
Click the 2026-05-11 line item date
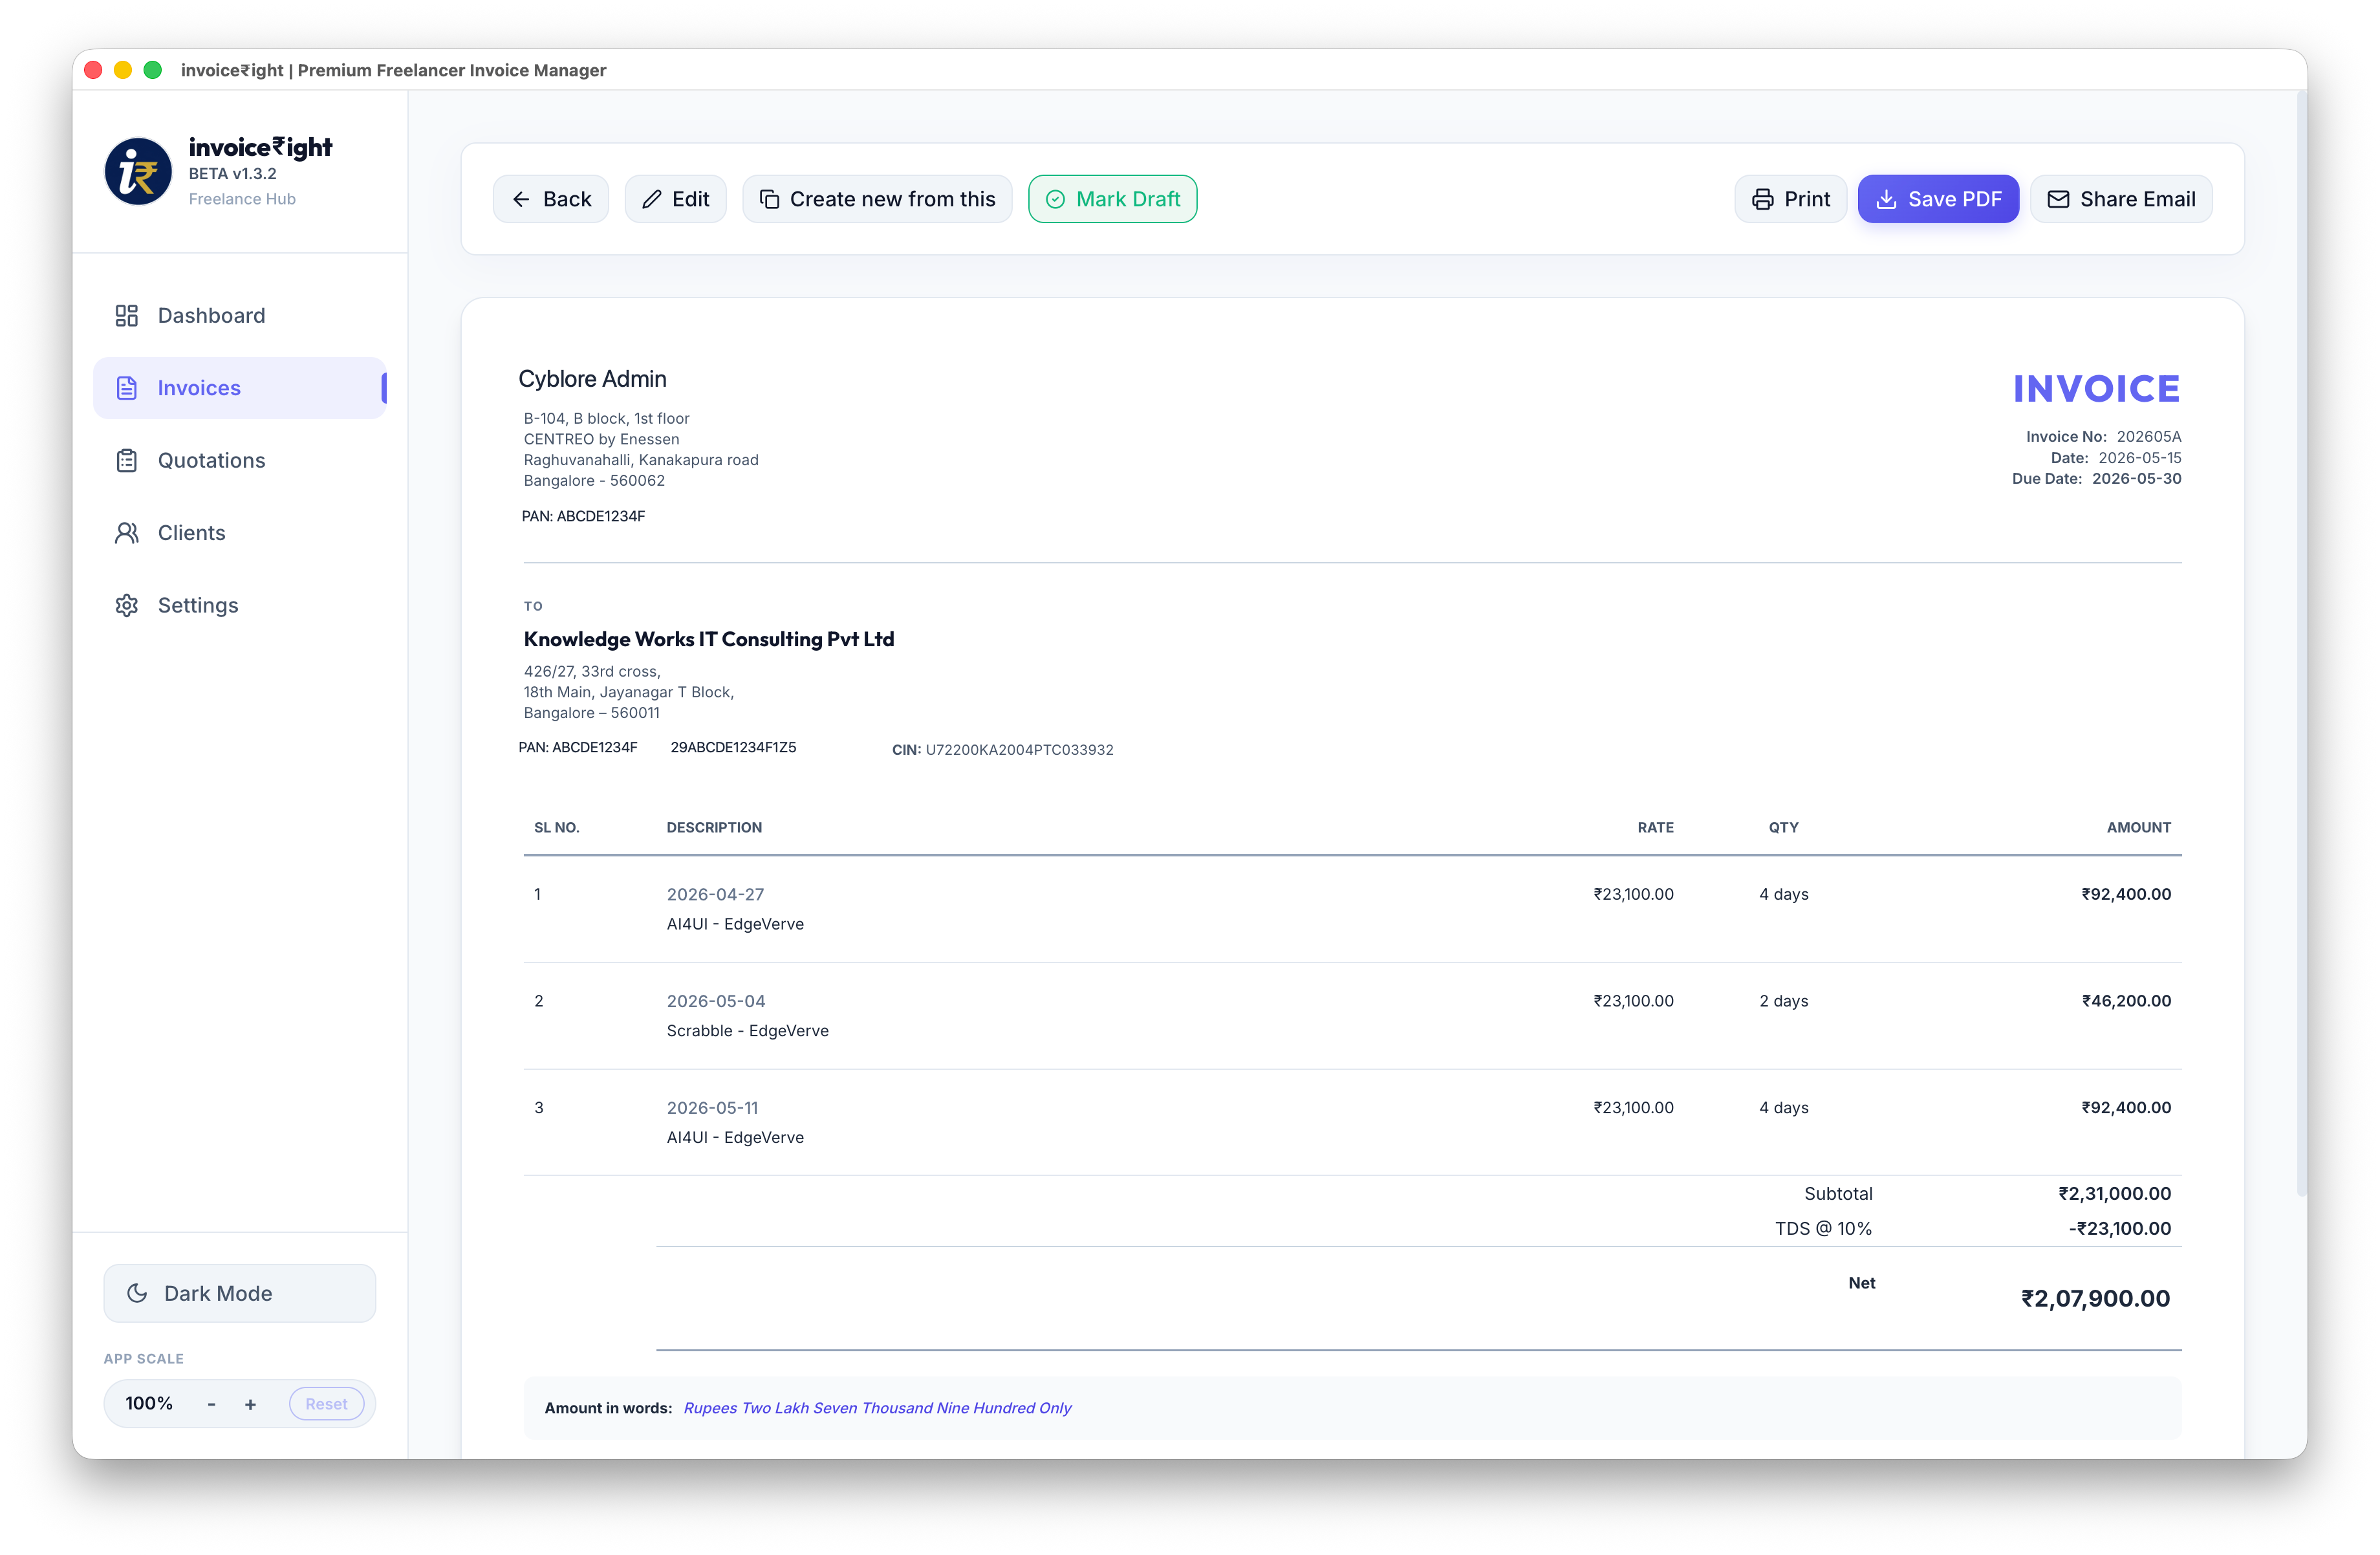pos(712,1108)
